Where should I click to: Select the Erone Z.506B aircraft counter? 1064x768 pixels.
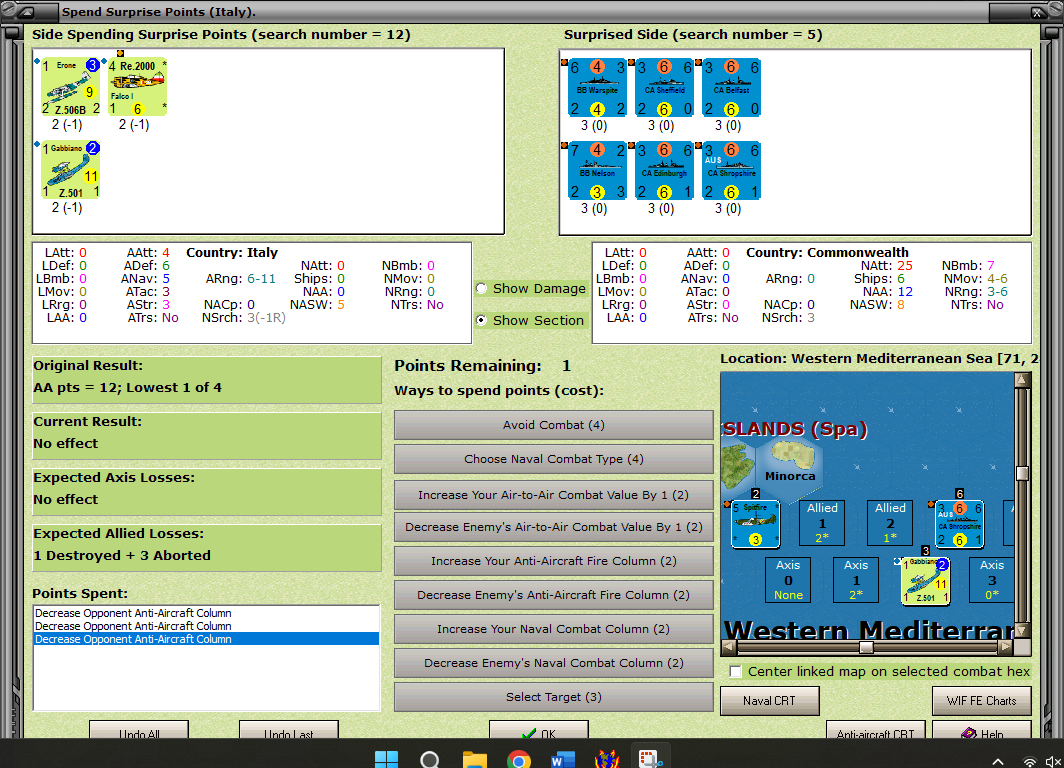(x=71, y=87)
